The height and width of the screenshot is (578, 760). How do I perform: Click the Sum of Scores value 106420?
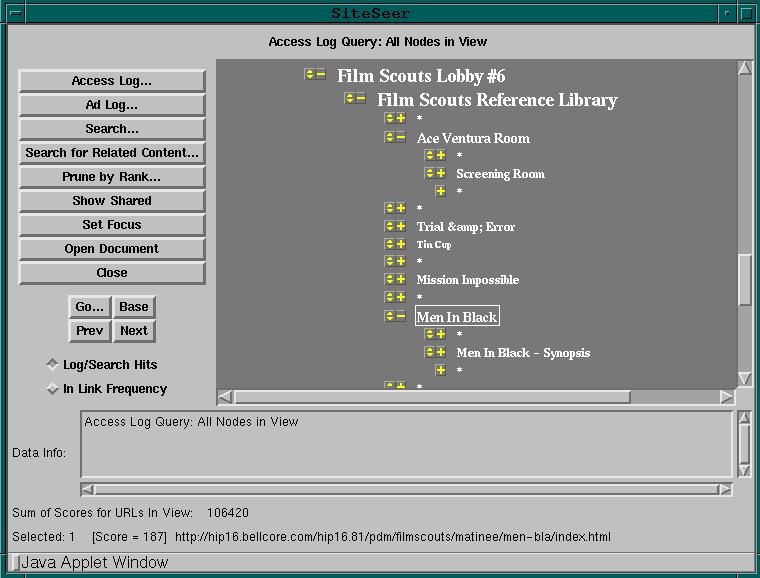[228, 513]
